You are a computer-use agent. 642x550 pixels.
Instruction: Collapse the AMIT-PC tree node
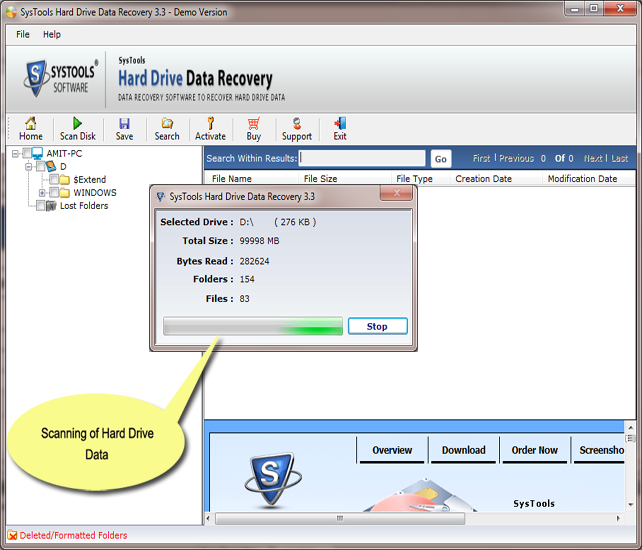[16, 154]
